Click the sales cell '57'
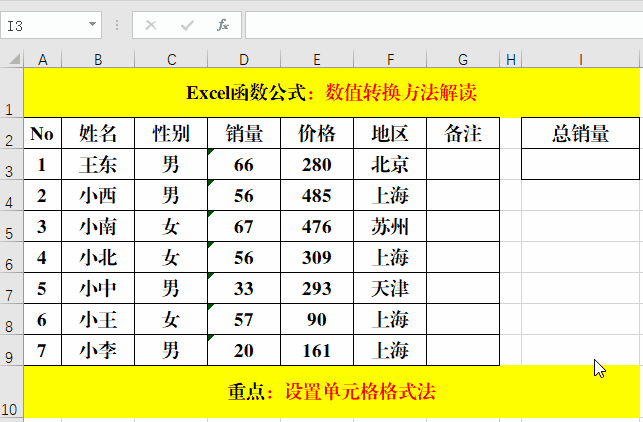This screenshot has height=422, width=643. click(x=244, y=319)
